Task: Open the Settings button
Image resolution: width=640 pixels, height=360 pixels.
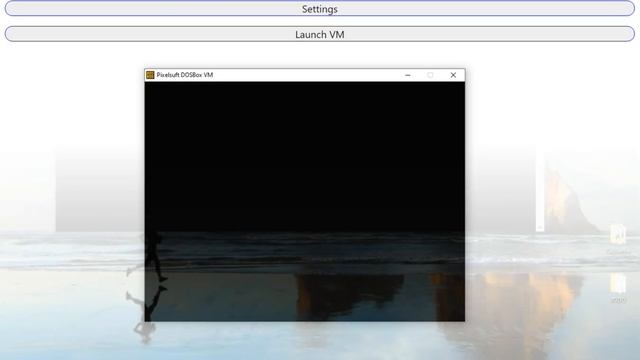Action: [320, 9]
